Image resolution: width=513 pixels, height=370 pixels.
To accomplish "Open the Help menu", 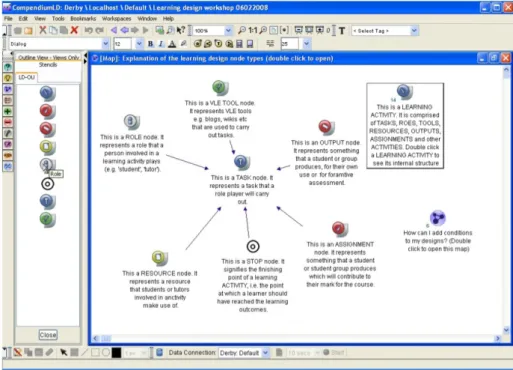I will (x=168, y=19).
